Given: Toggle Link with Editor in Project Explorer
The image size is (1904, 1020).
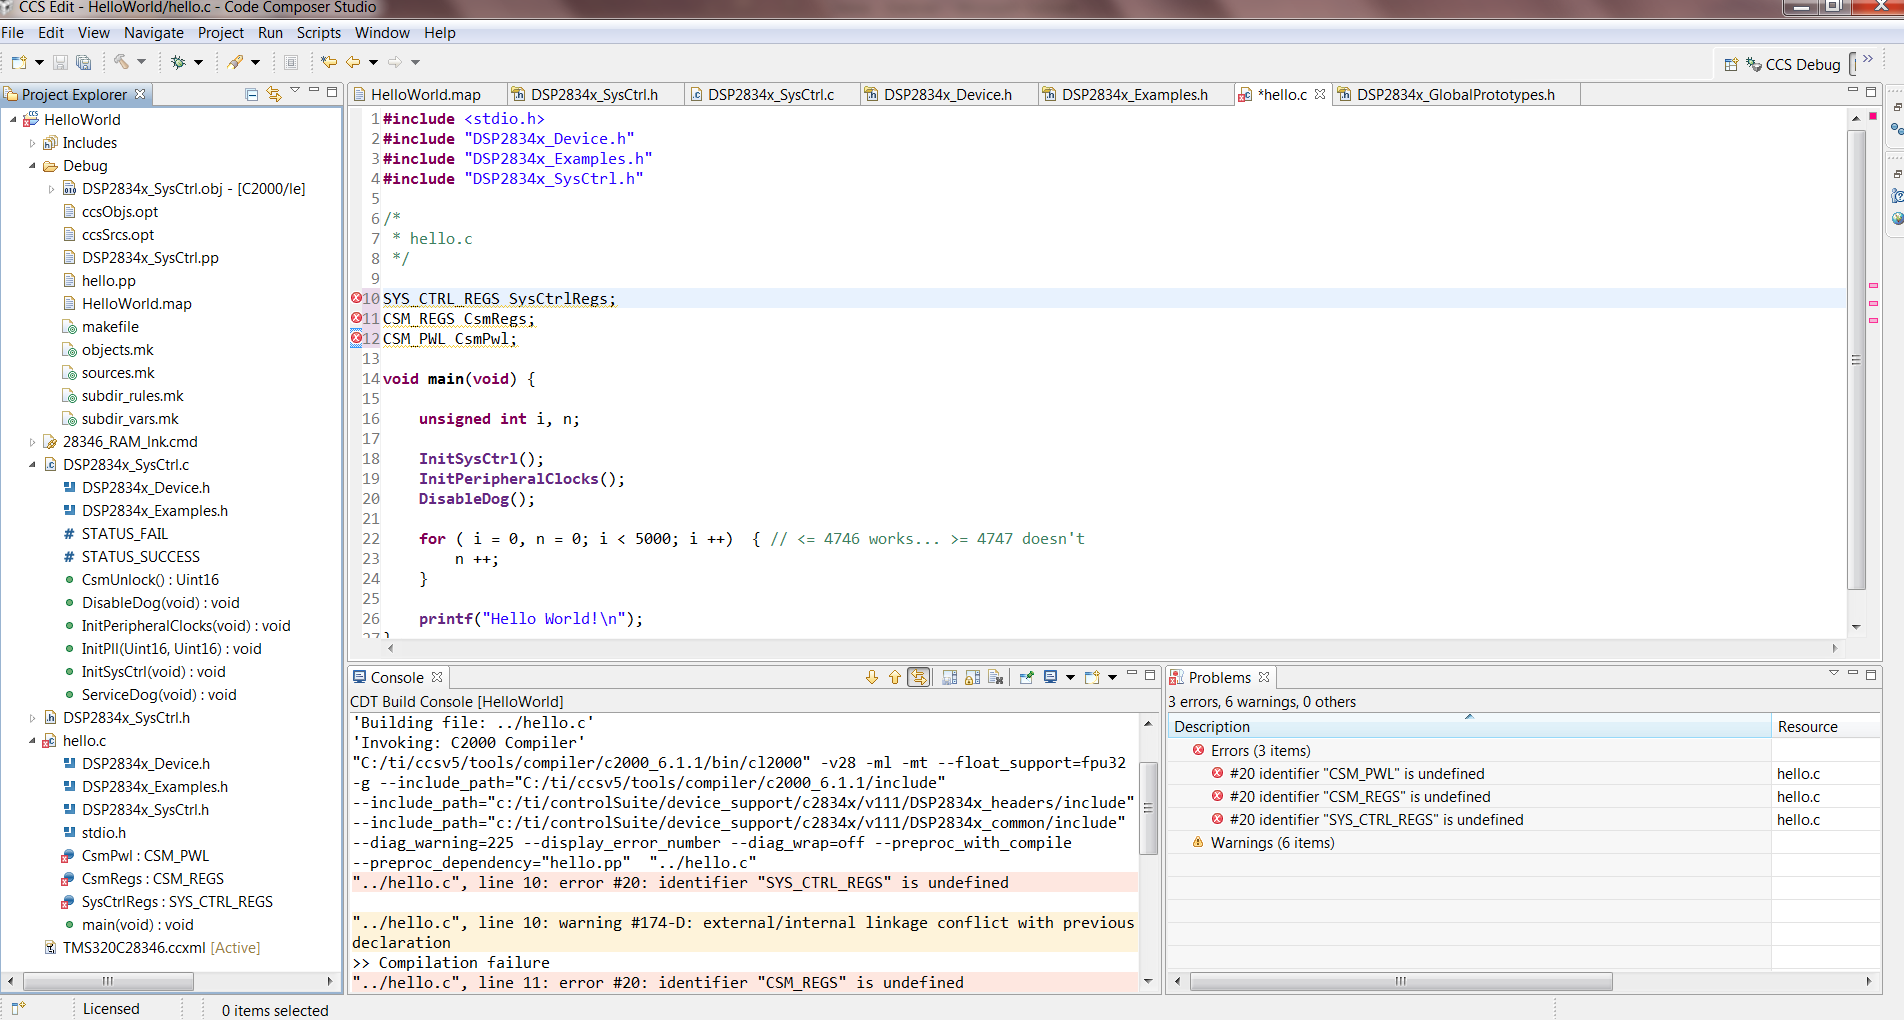Looking at the screenshot, I should (273, 94).
